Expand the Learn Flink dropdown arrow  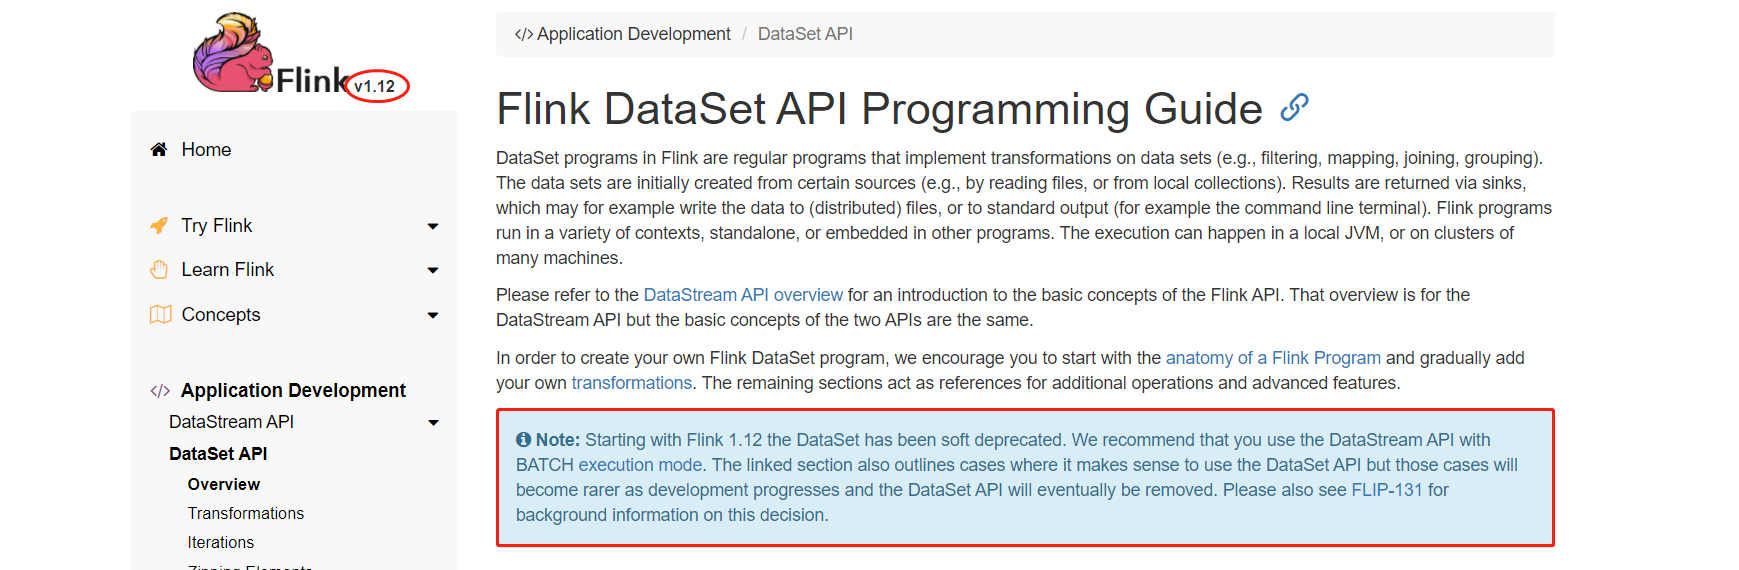[433, 271]
